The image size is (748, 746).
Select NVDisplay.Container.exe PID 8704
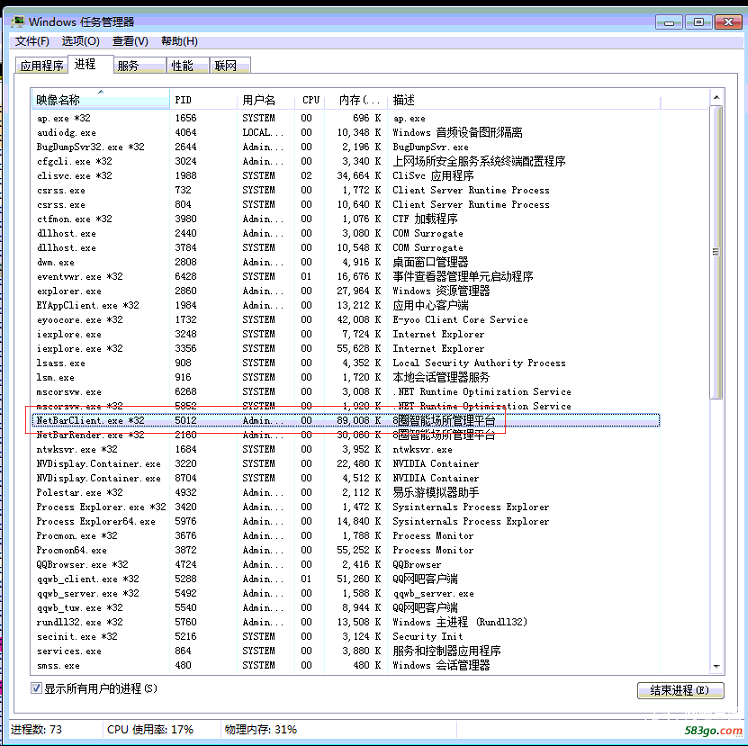click(346, 478)
